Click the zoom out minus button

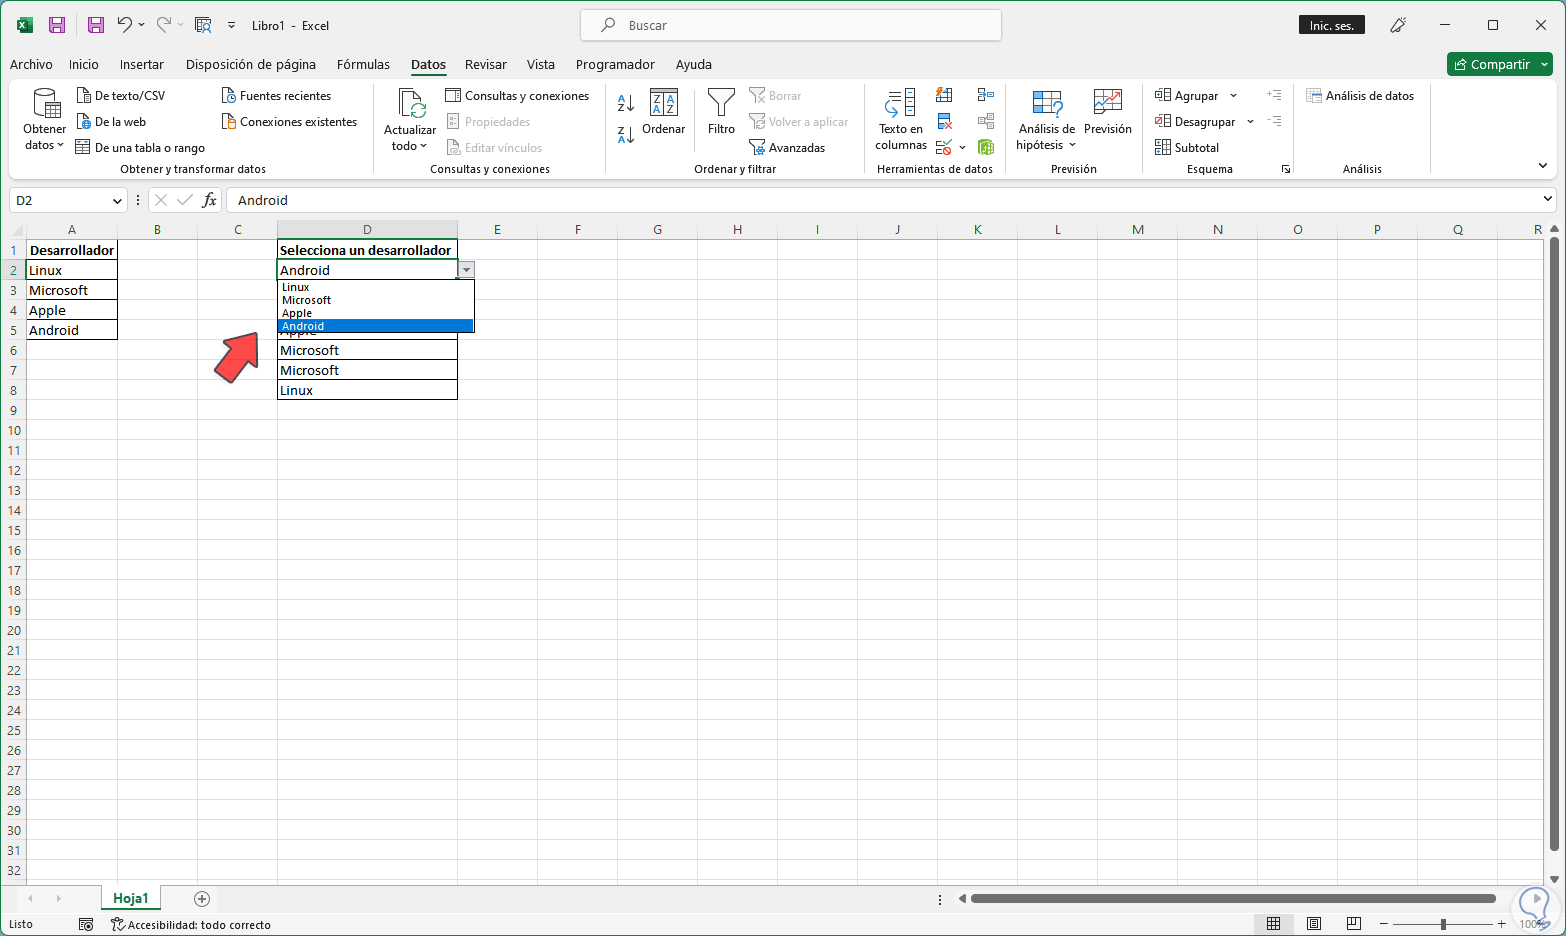pyautogui.click(x=1384, y=923)
